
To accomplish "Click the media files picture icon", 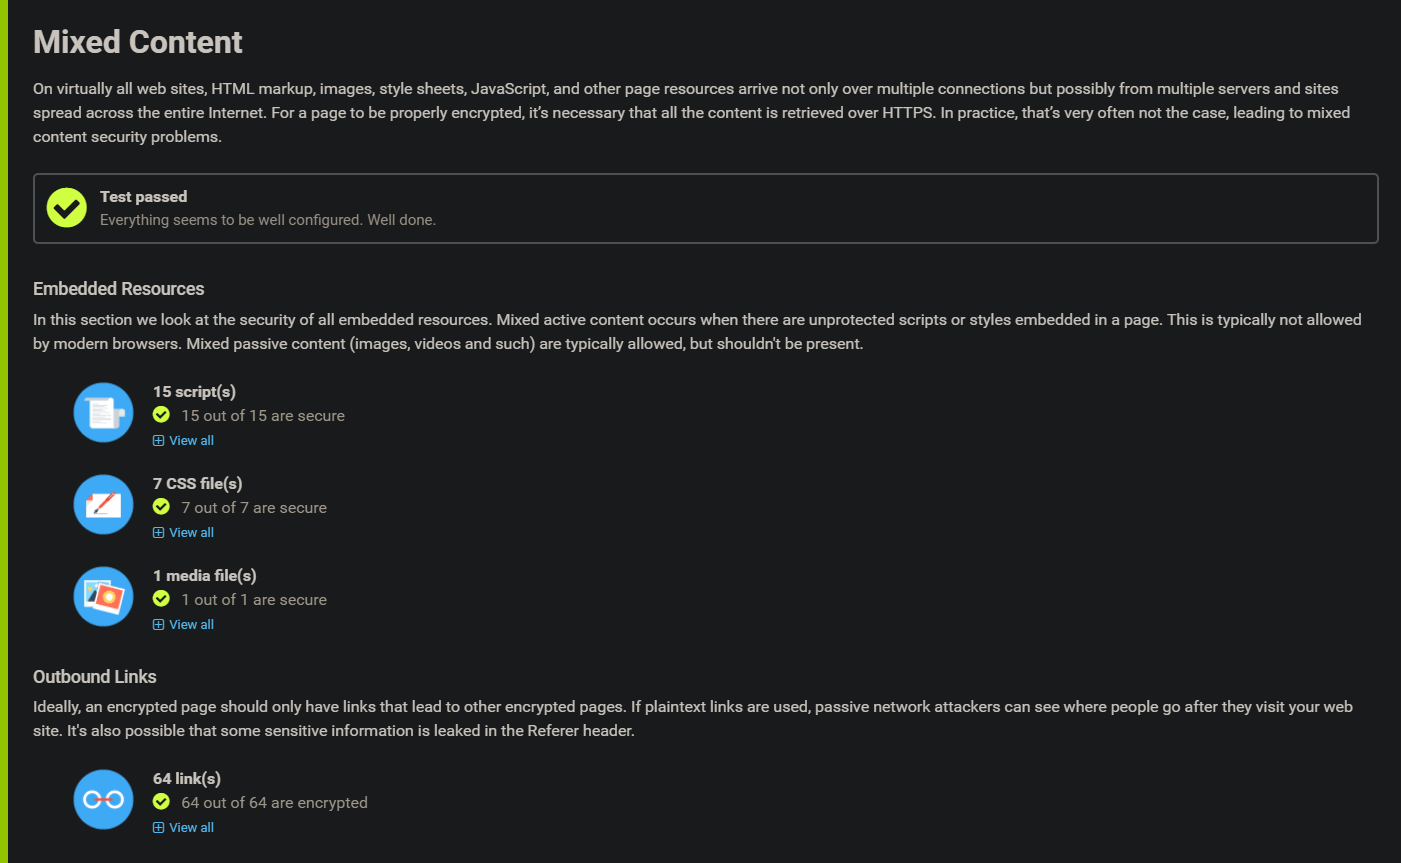I will pos(103,596).
